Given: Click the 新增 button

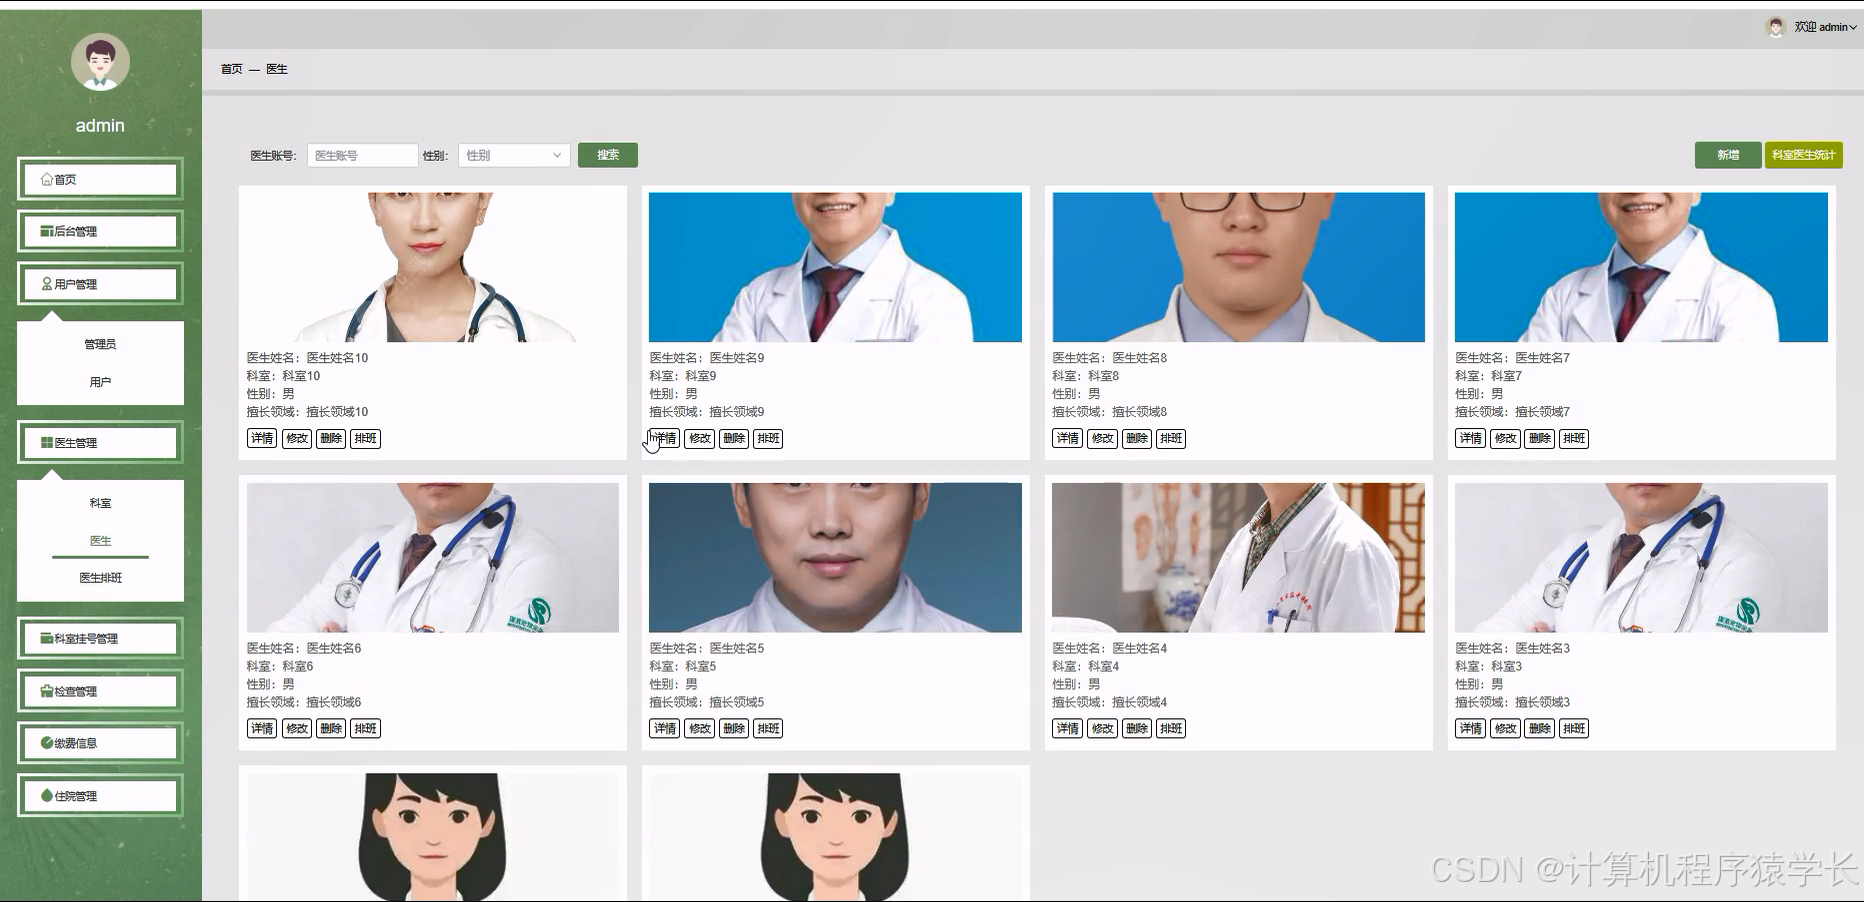Looking at the screenshot, I should [1728, 155].
